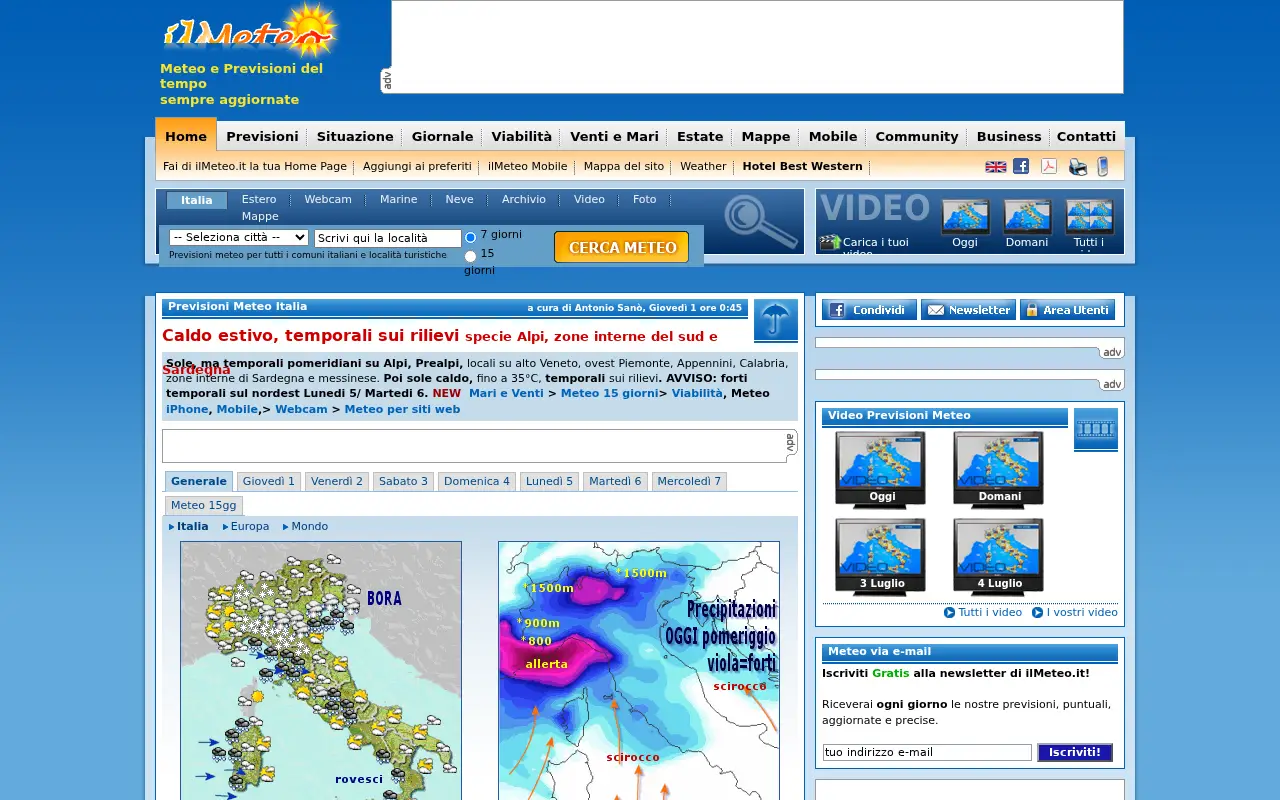Click the Italy weather forecast map
This screenshot has width=1280, height=800.
point(321,671)
